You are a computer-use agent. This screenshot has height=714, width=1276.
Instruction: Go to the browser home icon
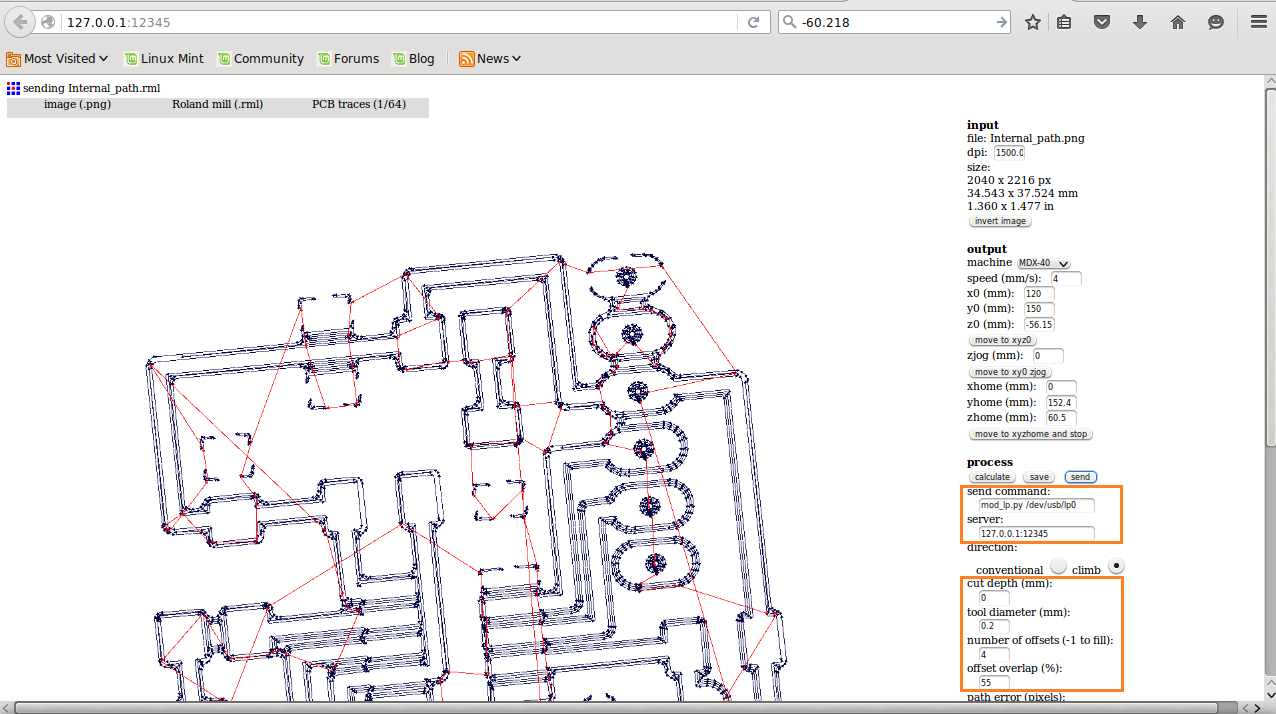[1178, 22]
